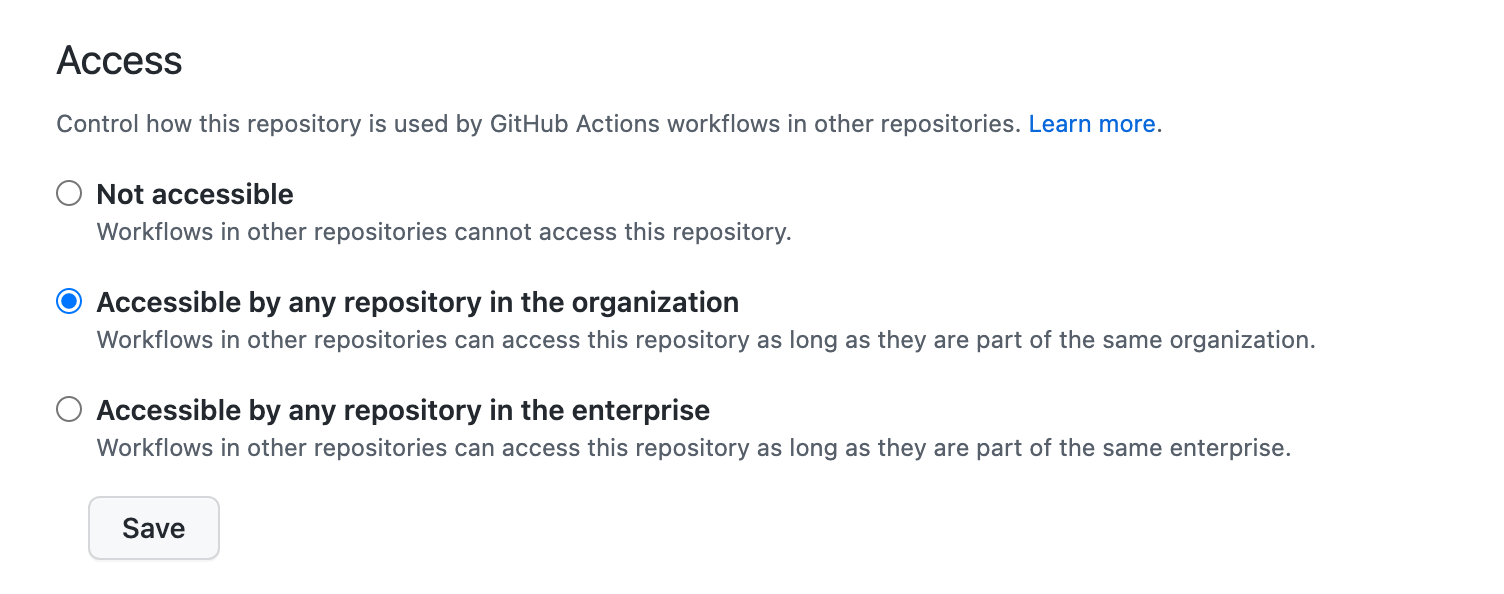1504x594 pixels.
Task: Click the enterprise option bold label
Action: [402, 410]
